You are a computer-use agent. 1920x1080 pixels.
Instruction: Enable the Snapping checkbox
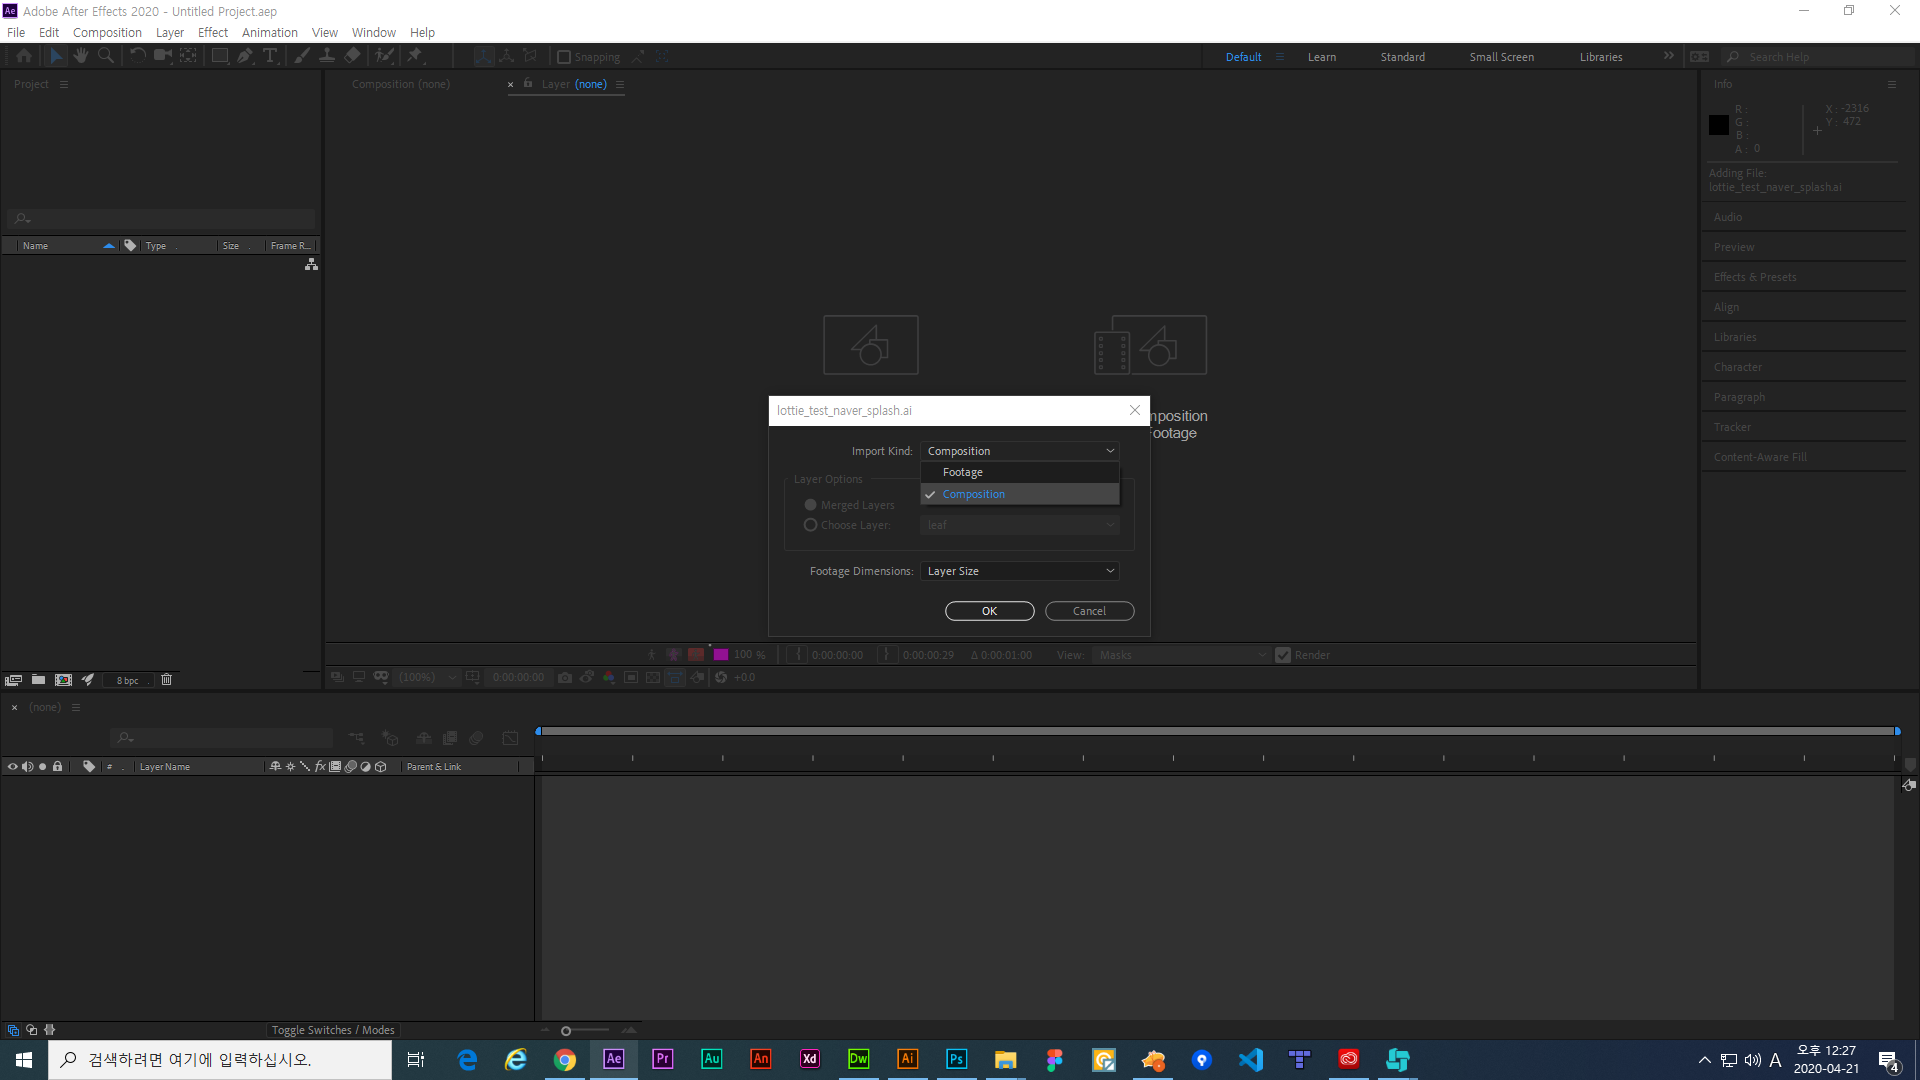coord(564,57)
